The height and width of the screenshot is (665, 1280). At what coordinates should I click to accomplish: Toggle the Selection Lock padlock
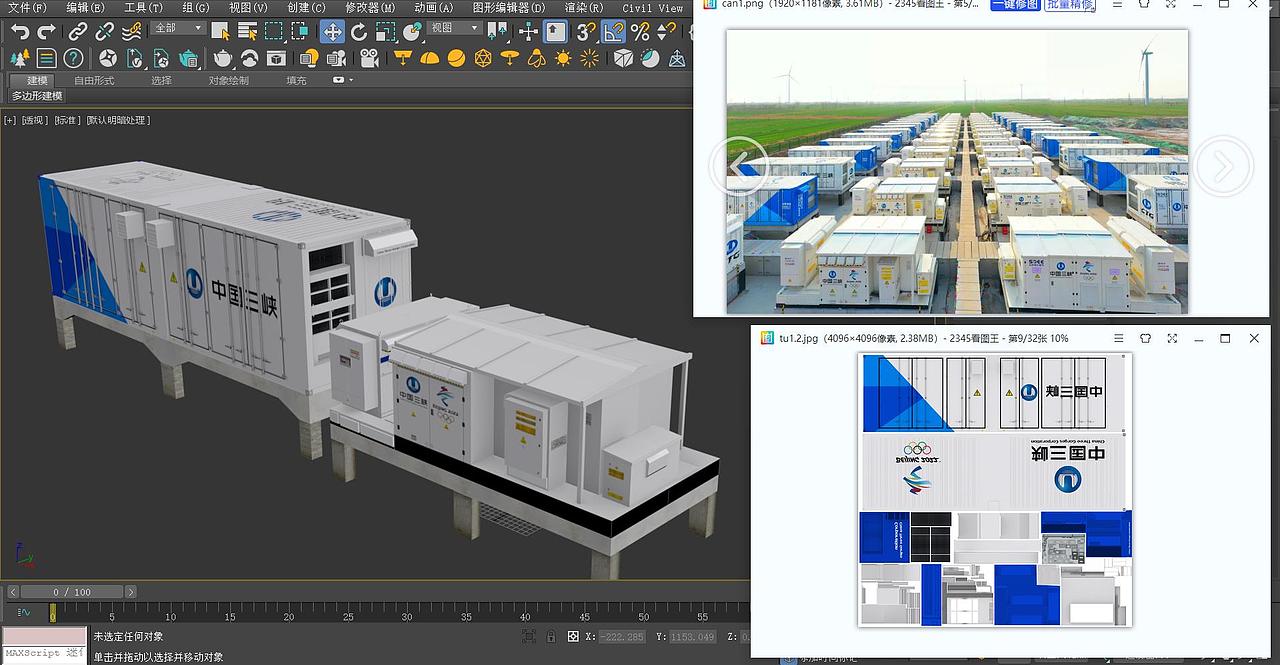pyautogui.click(x=551, y=636)
